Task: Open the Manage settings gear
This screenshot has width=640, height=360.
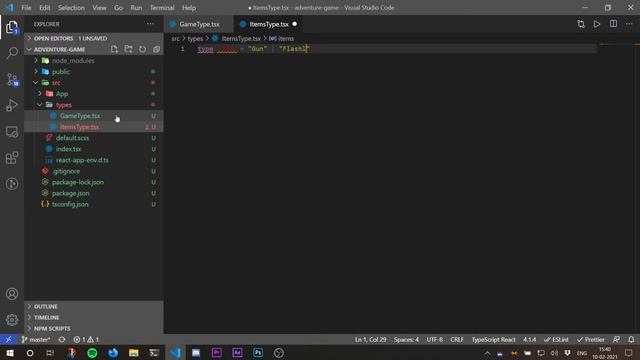Action: coord(12,320)
